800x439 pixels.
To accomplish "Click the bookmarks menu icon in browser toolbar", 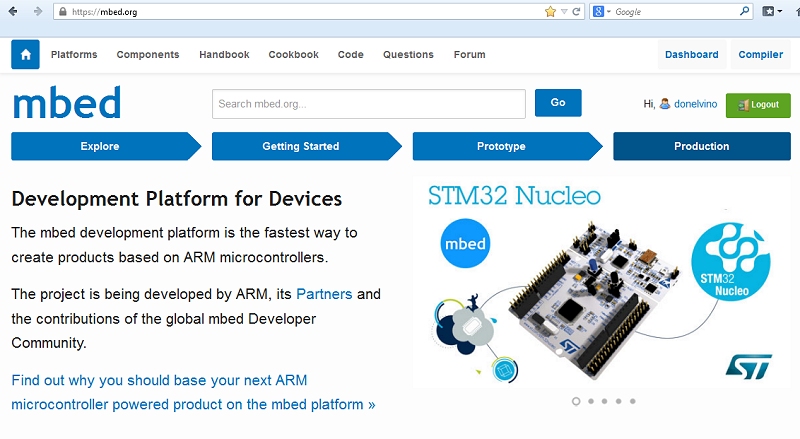I will coord(771,12).
